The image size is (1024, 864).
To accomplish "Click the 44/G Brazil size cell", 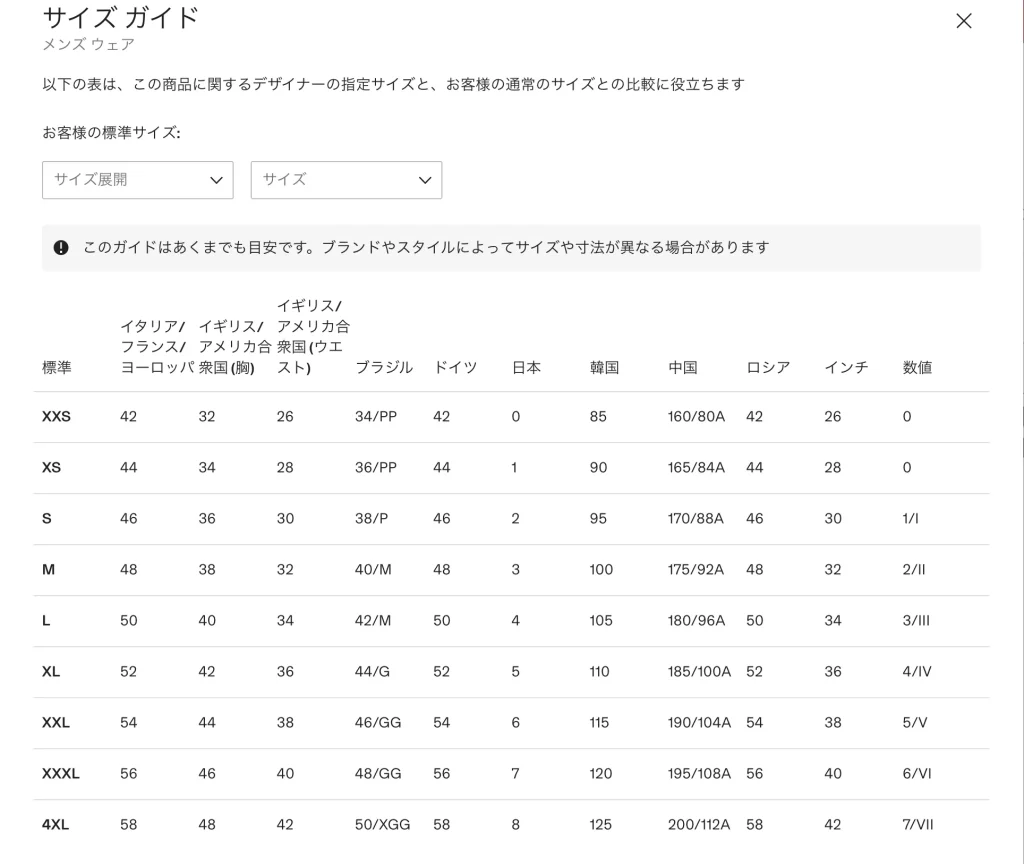I will [372, 671].
